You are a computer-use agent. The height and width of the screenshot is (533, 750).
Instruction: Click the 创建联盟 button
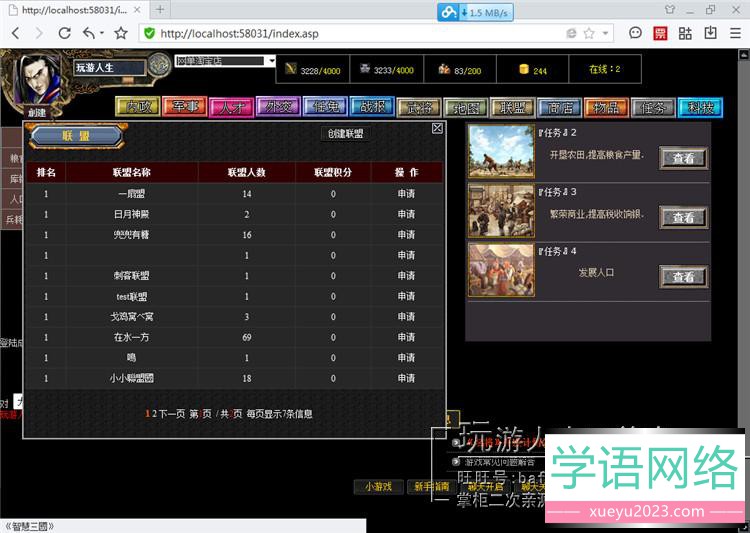coord(346,133)
